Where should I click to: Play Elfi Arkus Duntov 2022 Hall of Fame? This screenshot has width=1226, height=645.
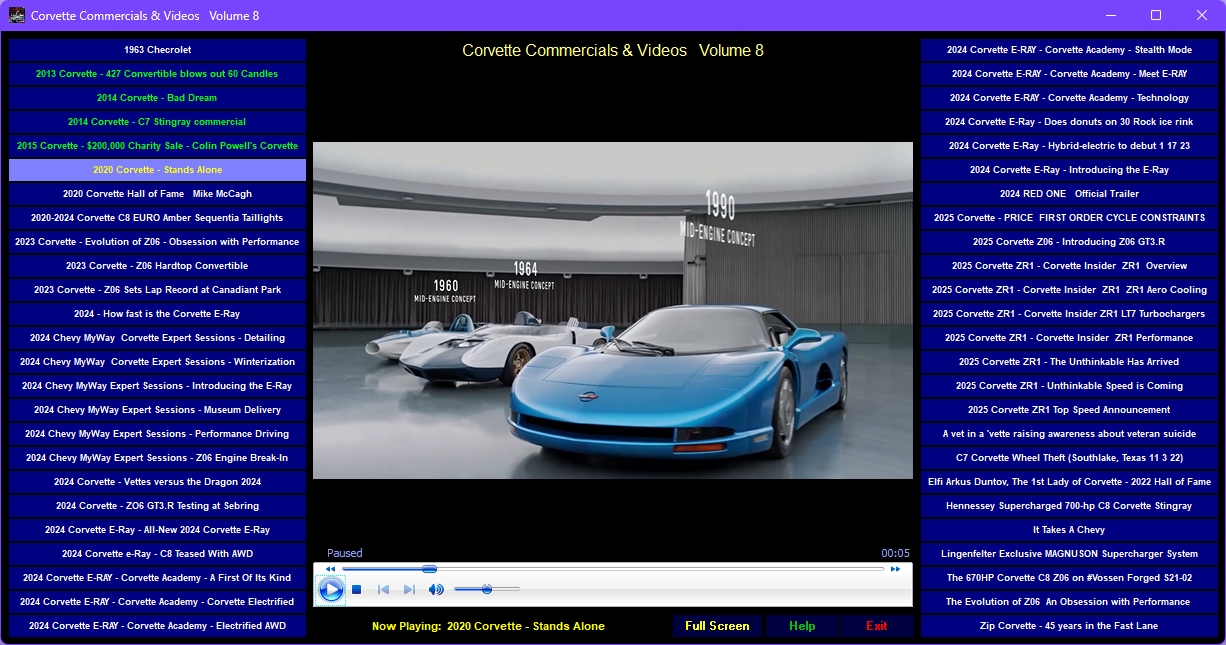pyautogui.click(x=1069, y=482)
